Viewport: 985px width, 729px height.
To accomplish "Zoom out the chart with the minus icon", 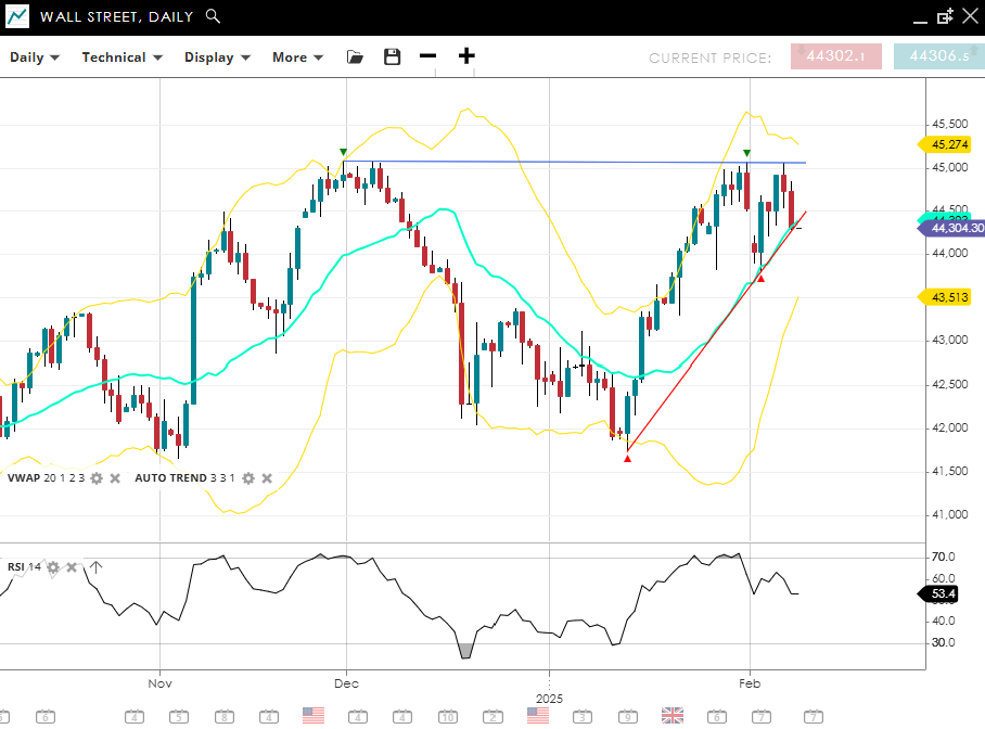I will [428, 56].
